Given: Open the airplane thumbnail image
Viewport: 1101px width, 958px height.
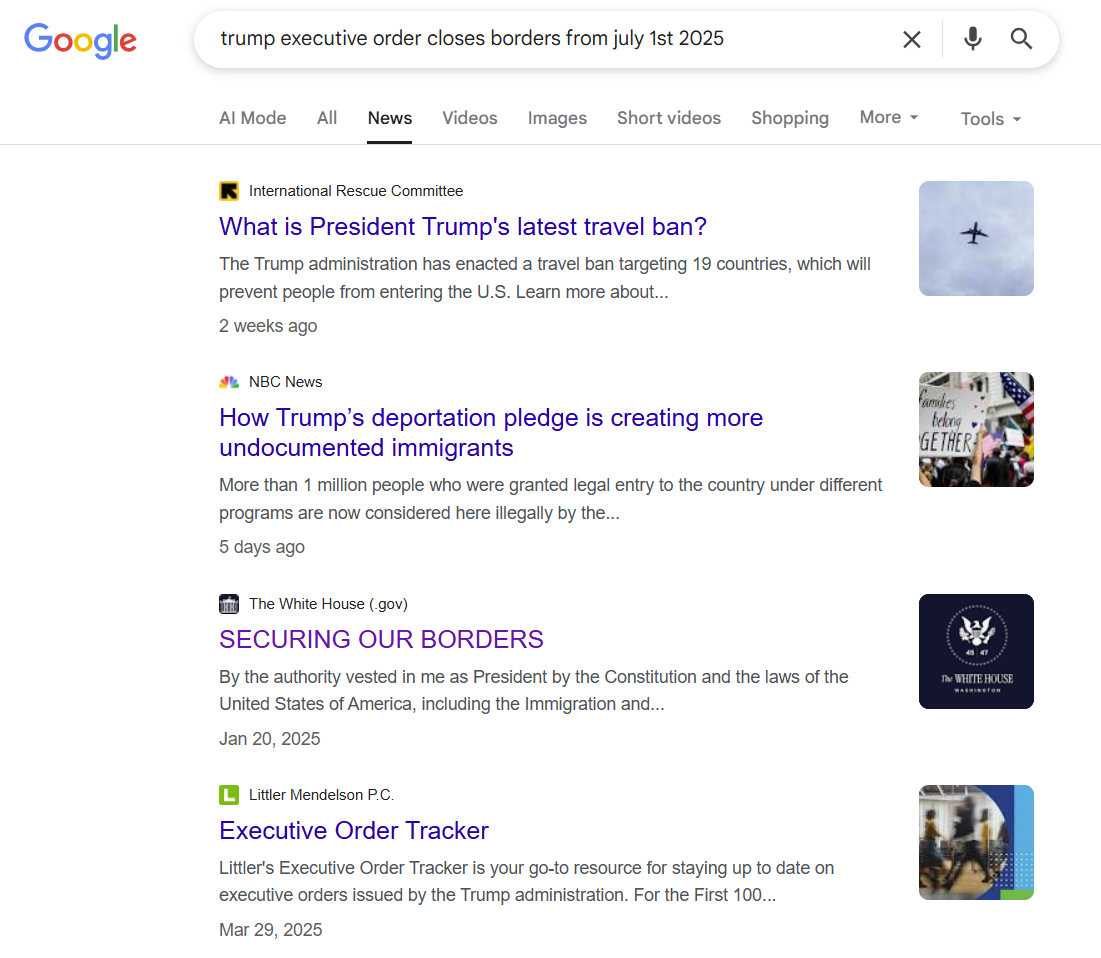Looking at the screenshot, I should click(x=976, y=239).
